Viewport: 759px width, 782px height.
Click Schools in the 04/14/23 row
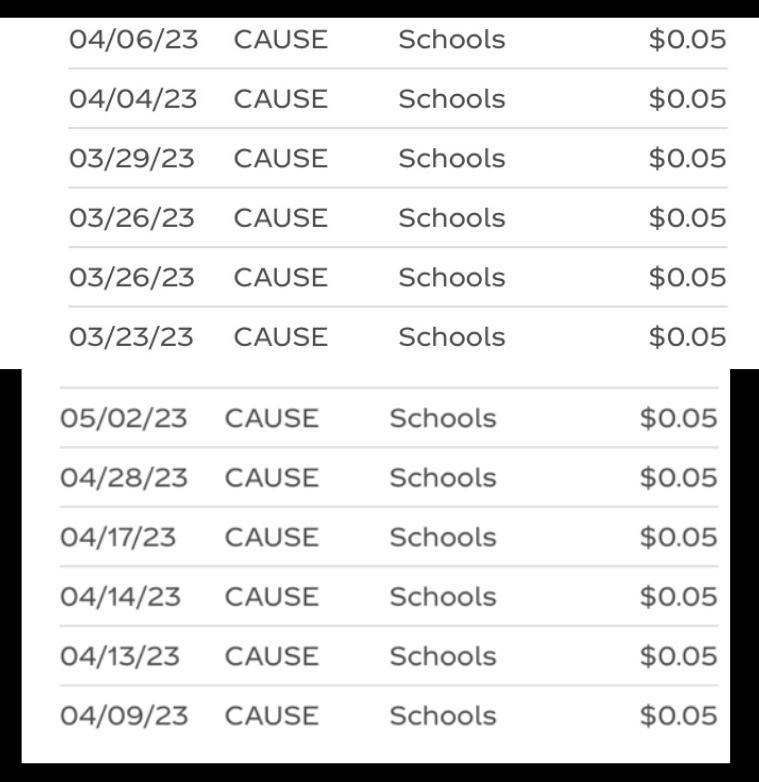(442, 597)
